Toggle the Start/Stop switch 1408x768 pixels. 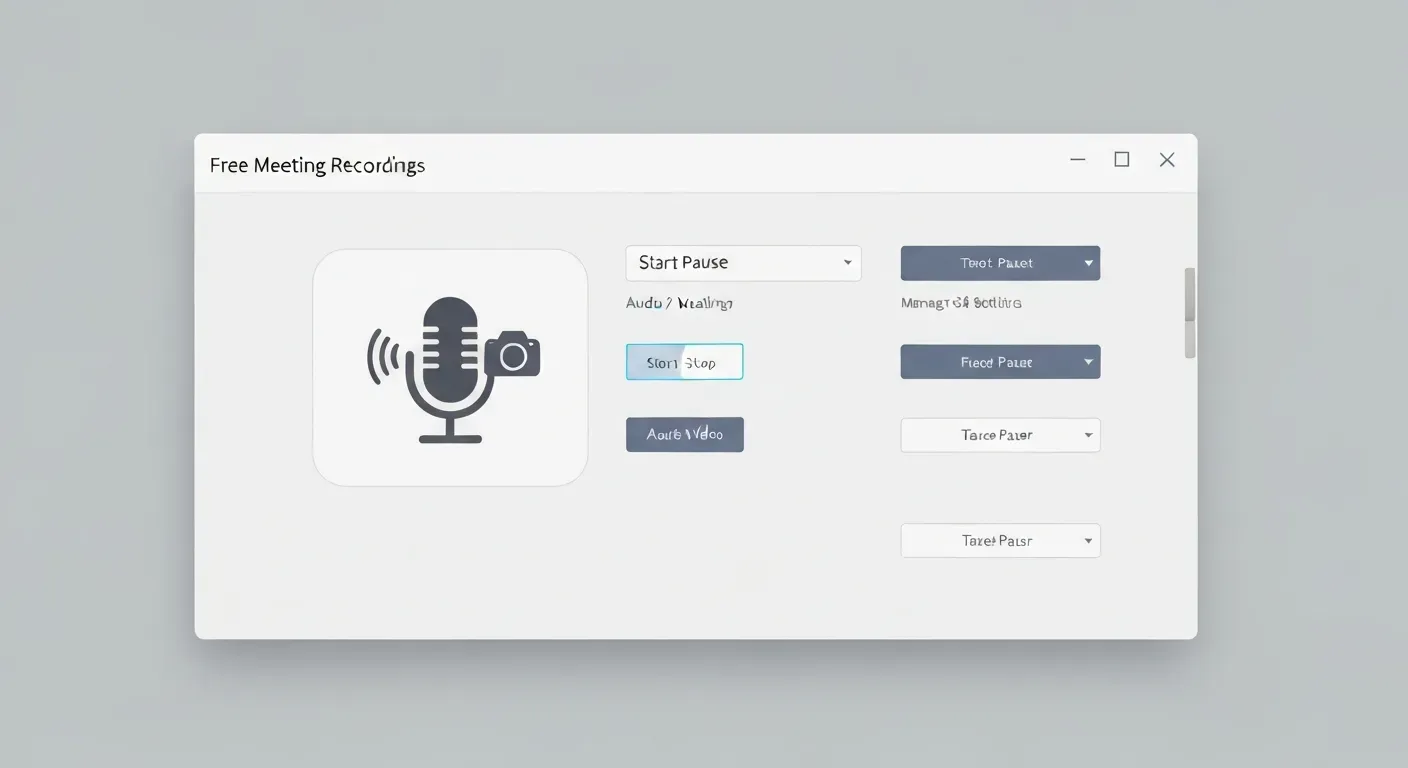click(684, 361)
